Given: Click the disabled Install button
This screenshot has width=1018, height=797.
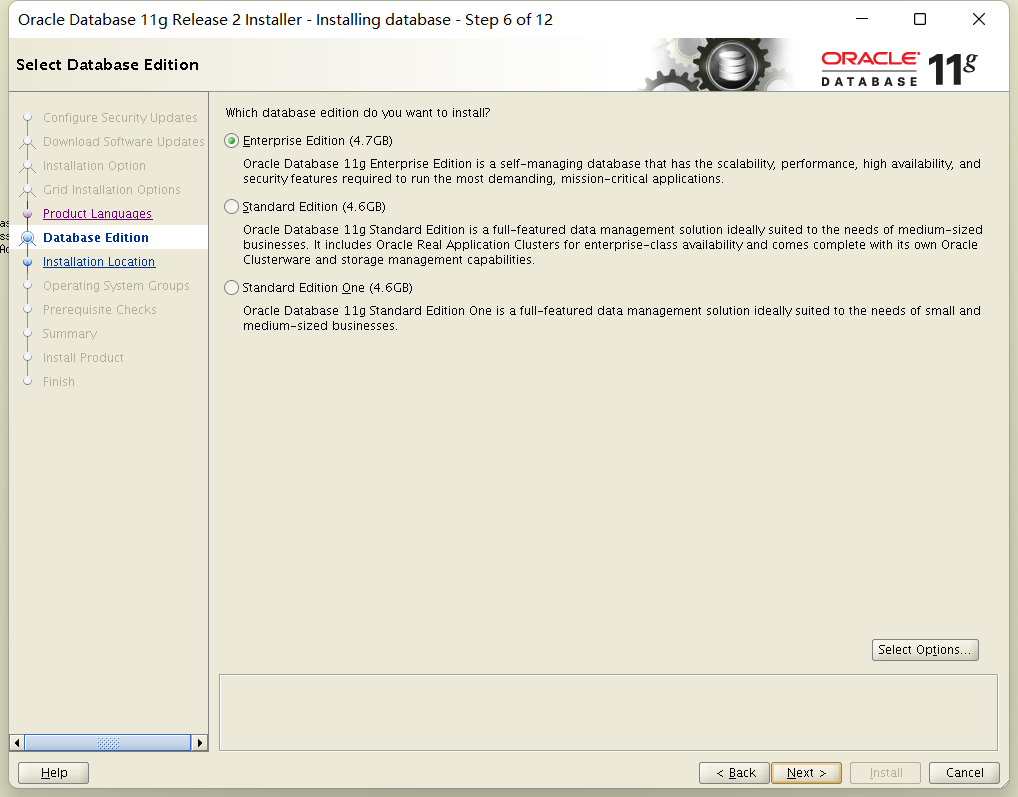Looking at the screenshot, I should 886,772.
